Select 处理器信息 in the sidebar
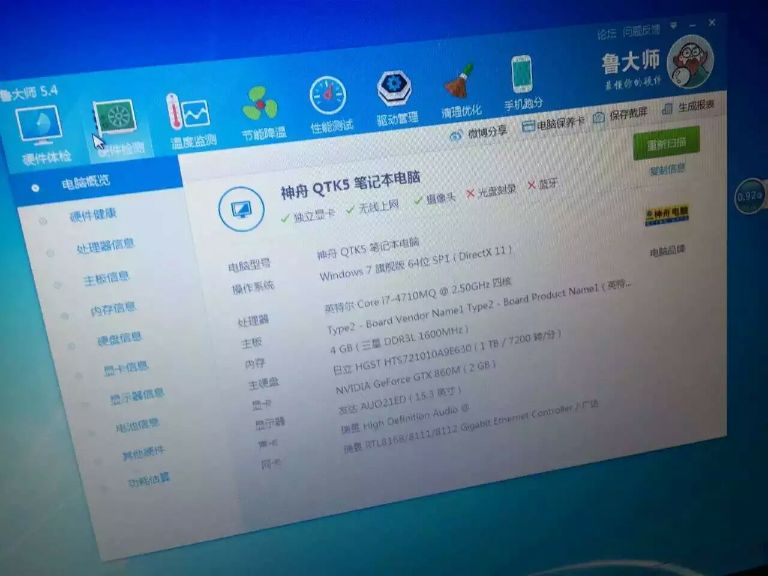Viewport: 768px width, 576px height. tap(105, 246)
